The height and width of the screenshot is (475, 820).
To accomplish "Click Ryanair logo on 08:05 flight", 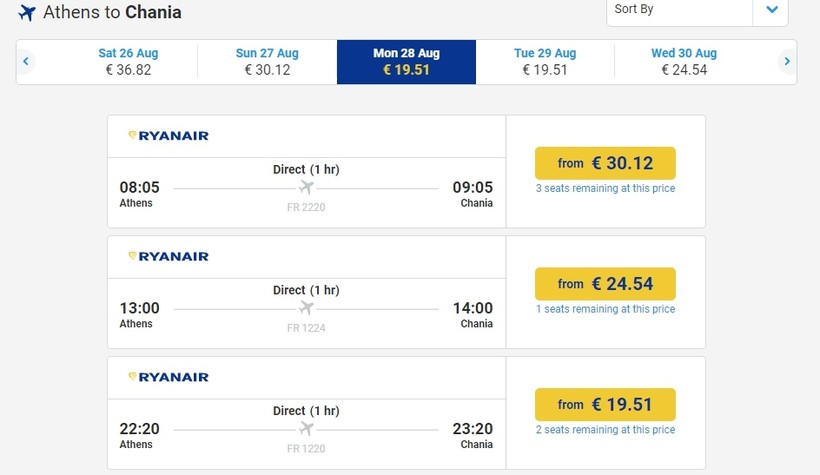I will tap(168, 135).
